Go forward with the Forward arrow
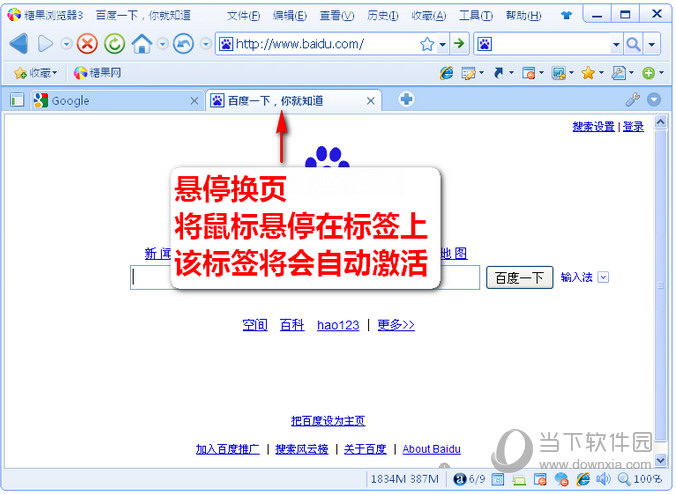Screen dimensions: 676x494 (45, 44)
